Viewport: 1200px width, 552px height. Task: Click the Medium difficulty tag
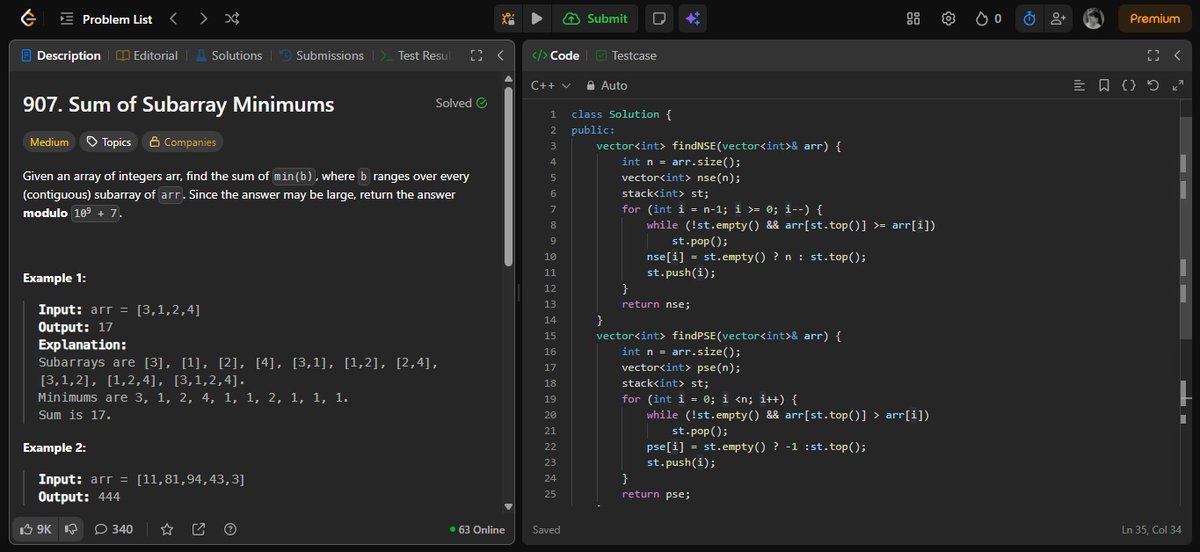click(x=49, y=142)
